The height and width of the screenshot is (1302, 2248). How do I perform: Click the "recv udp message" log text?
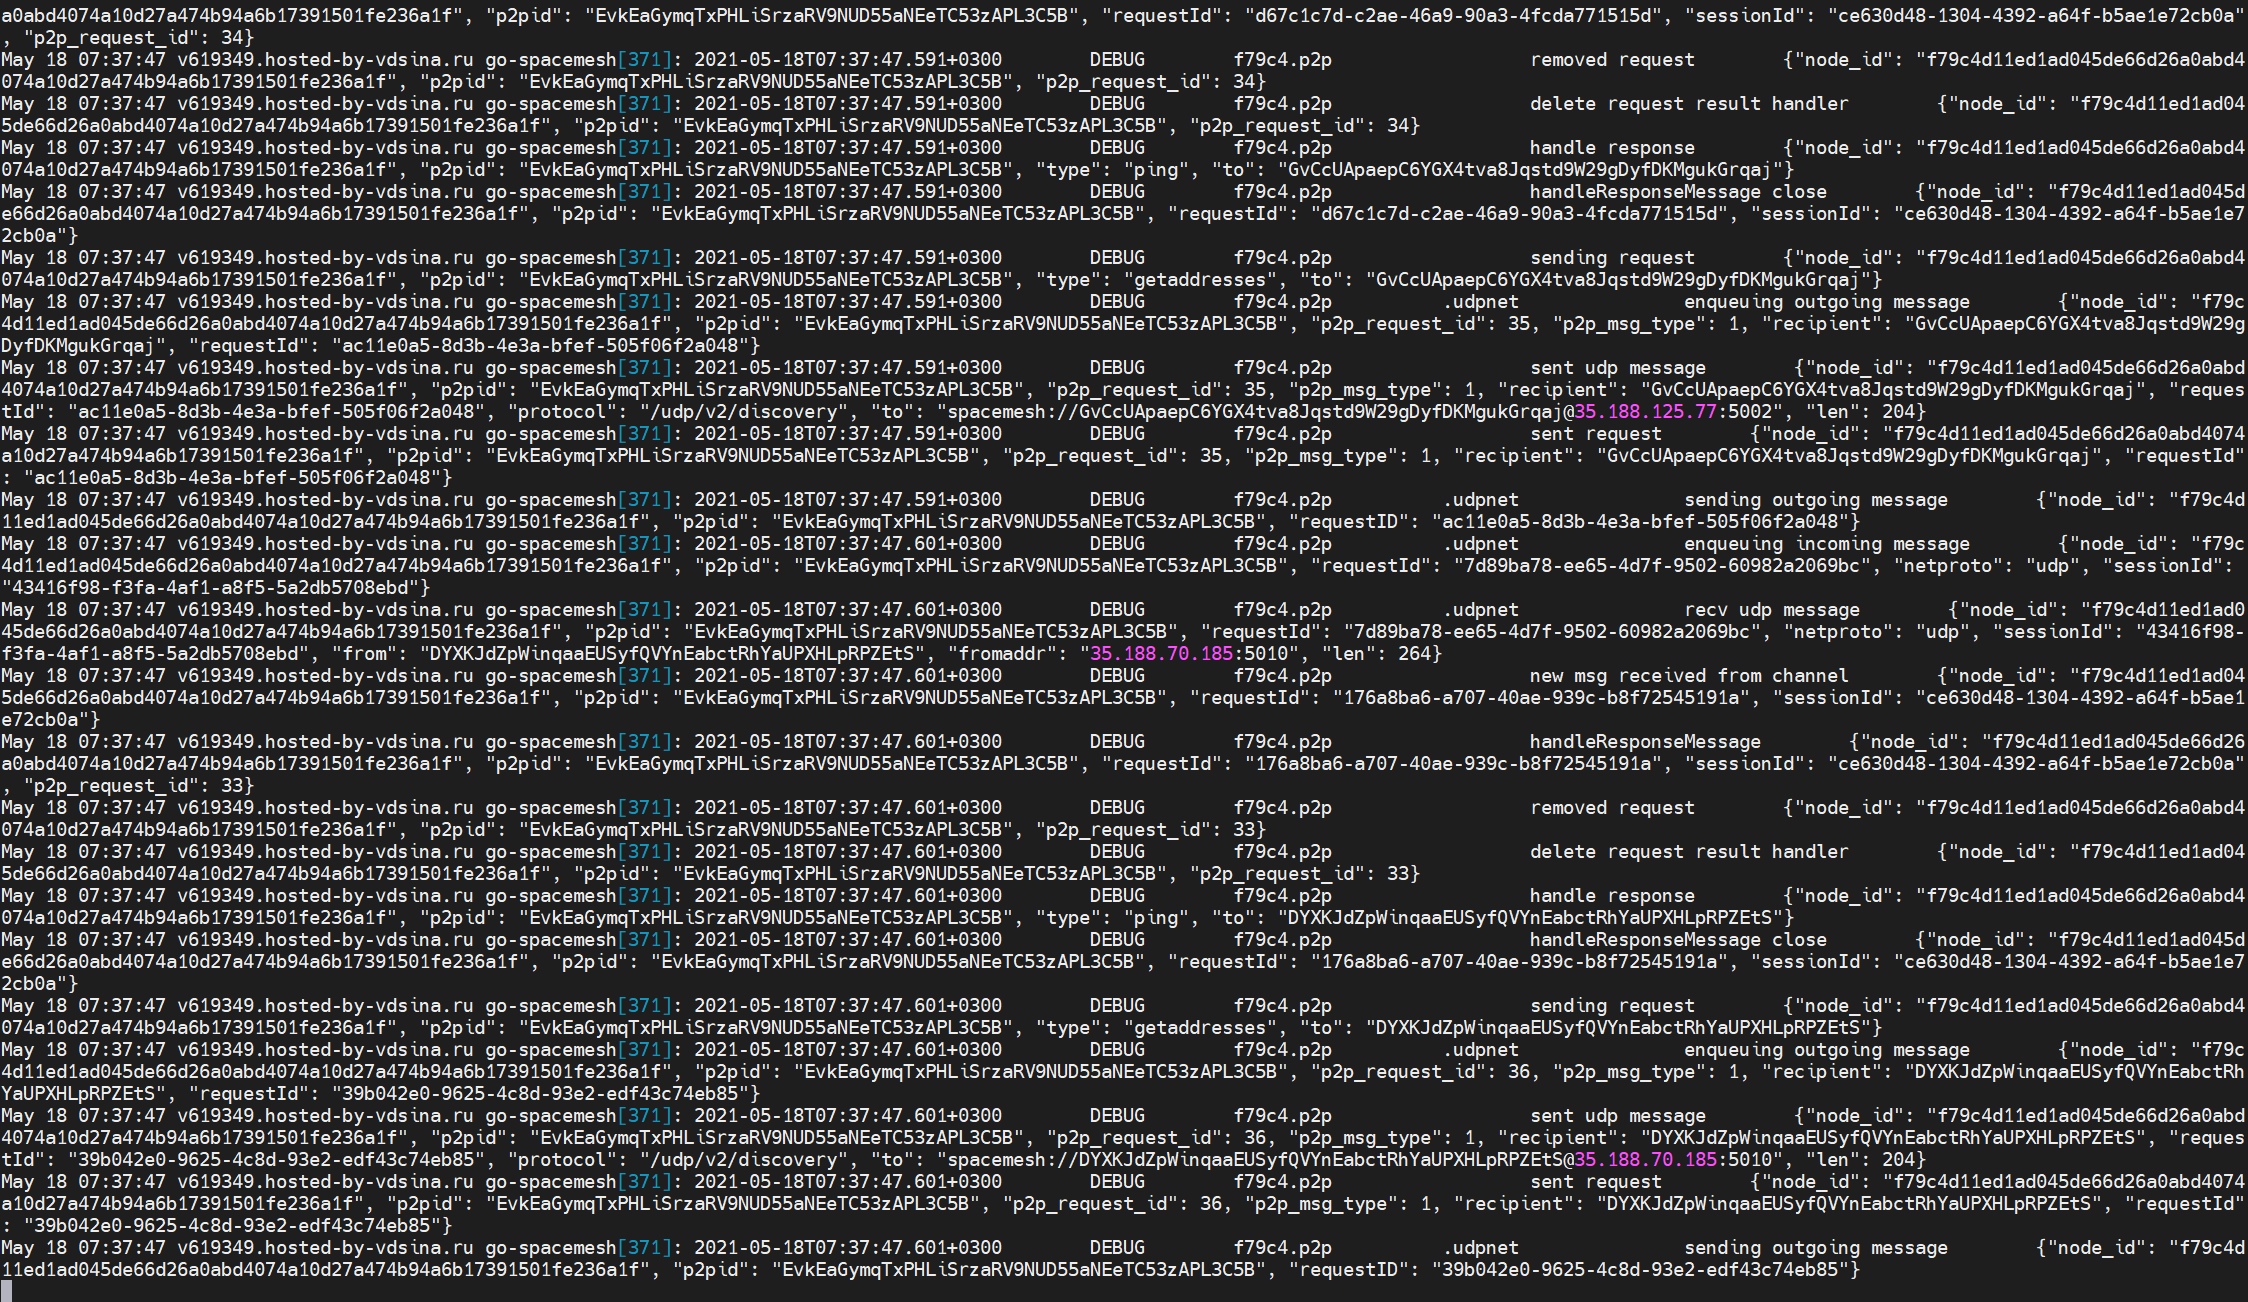point(1771,609)
